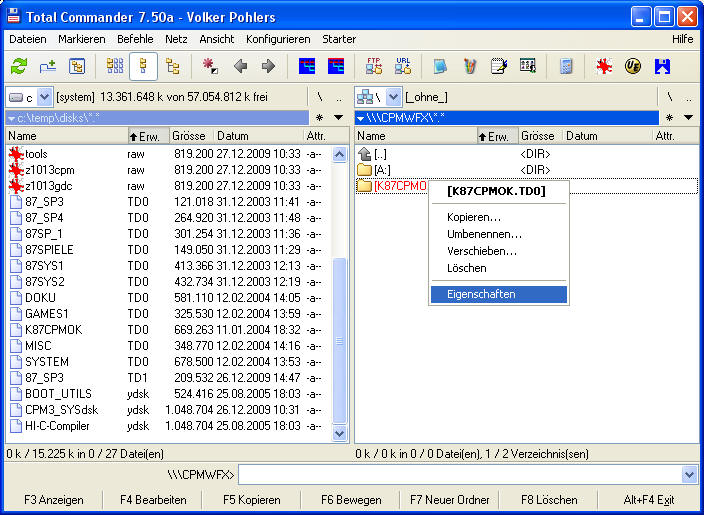Click the c:\temp\disks path bar

tap(157, 118)
